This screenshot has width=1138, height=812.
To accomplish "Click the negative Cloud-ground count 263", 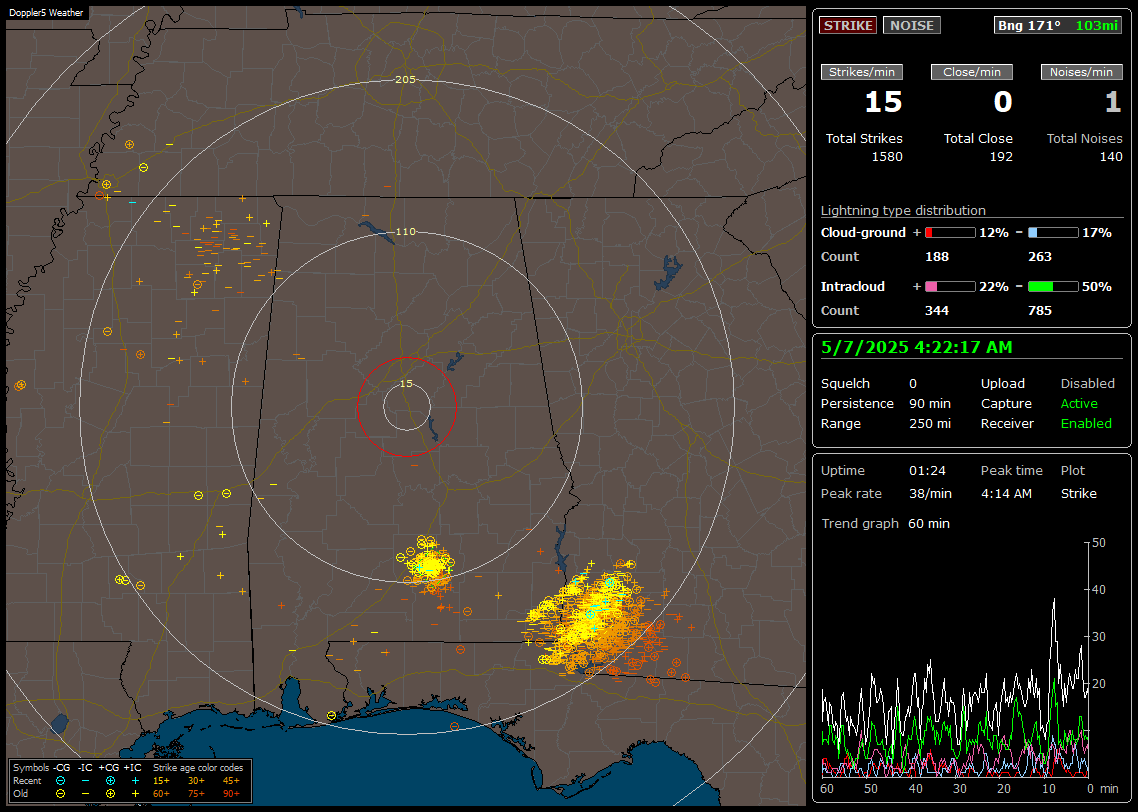I will pos(1040,257).
